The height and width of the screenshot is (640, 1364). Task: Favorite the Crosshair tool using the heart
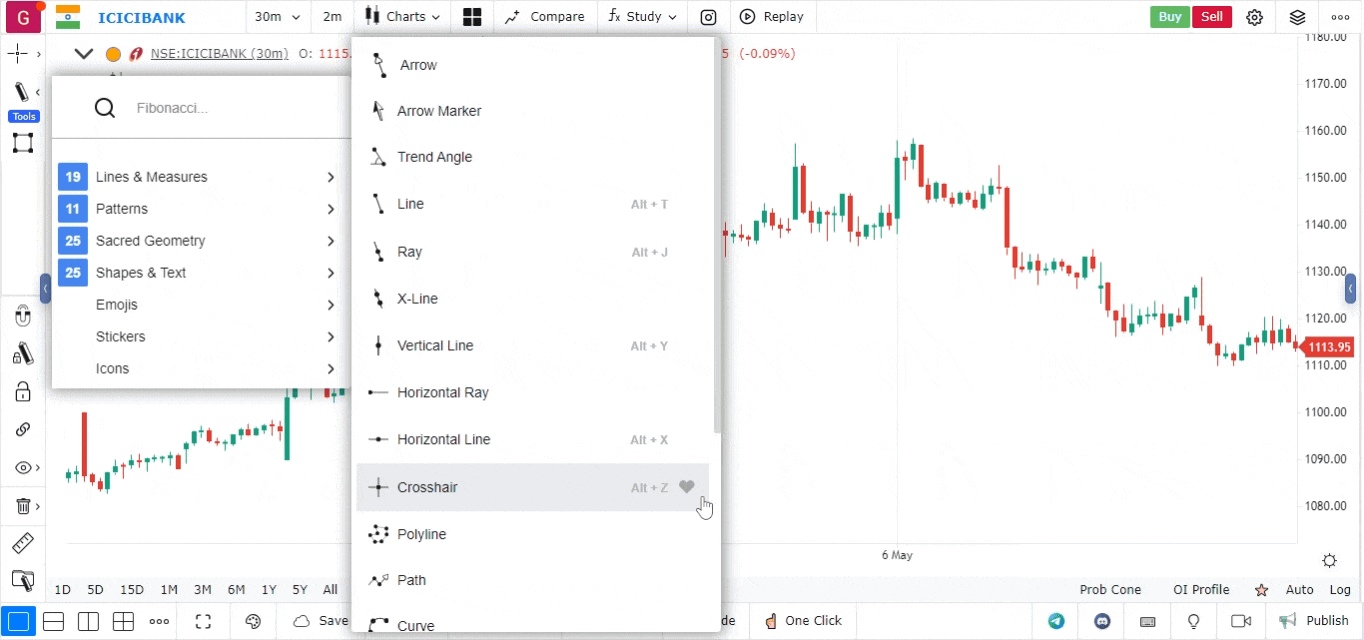point(686,487)
